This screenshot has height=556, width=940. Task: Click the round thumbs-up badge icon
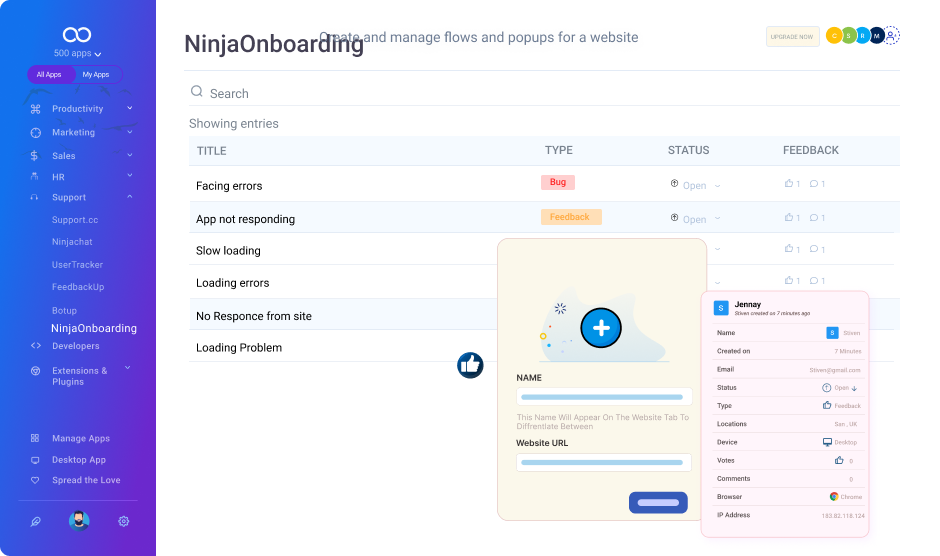point(470,365)
